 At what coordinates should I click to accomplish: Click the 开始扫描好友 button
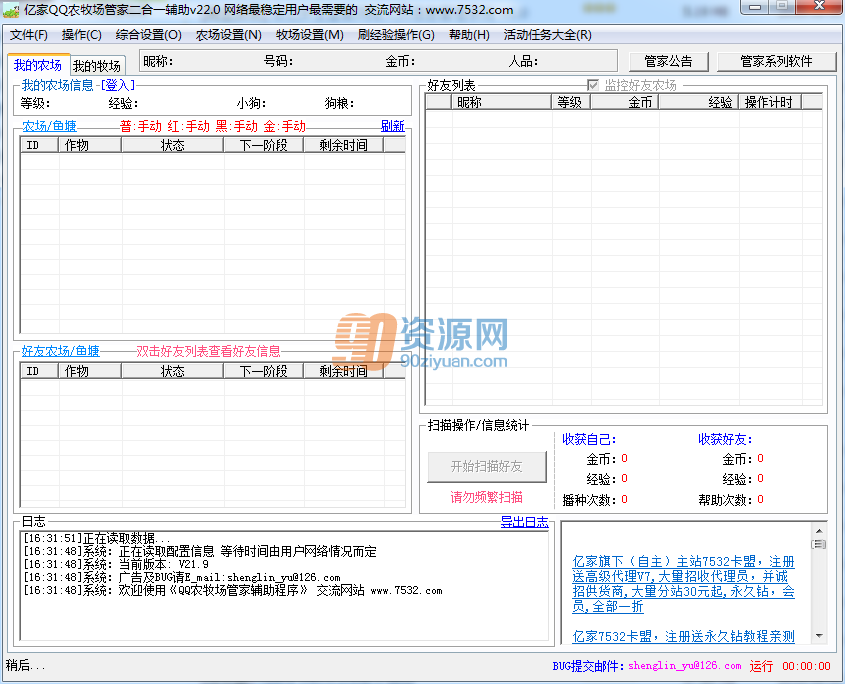click(x=487, y=467)
